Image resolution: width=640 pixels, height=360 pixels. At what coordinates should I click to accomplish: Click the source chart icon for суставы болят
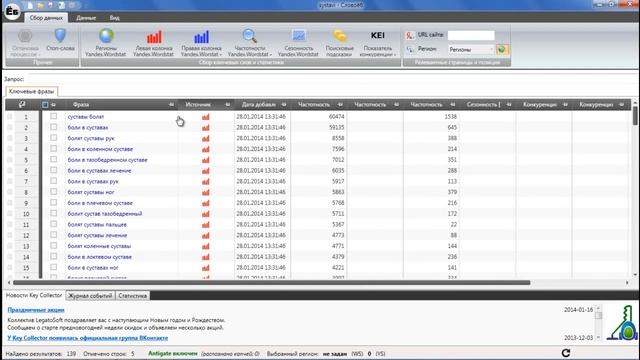click(206, 117)
